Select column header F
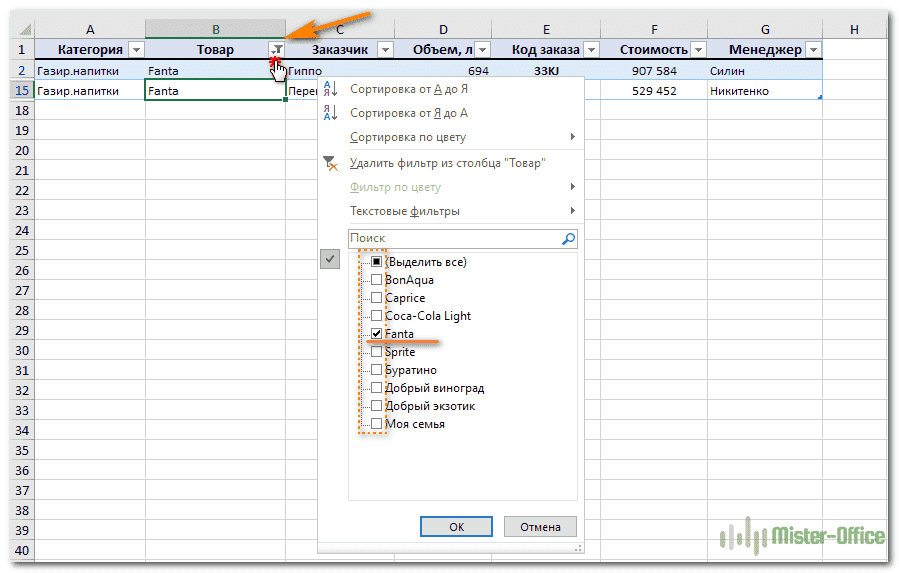This screenshot has width=899, height=573. (653, 30)
